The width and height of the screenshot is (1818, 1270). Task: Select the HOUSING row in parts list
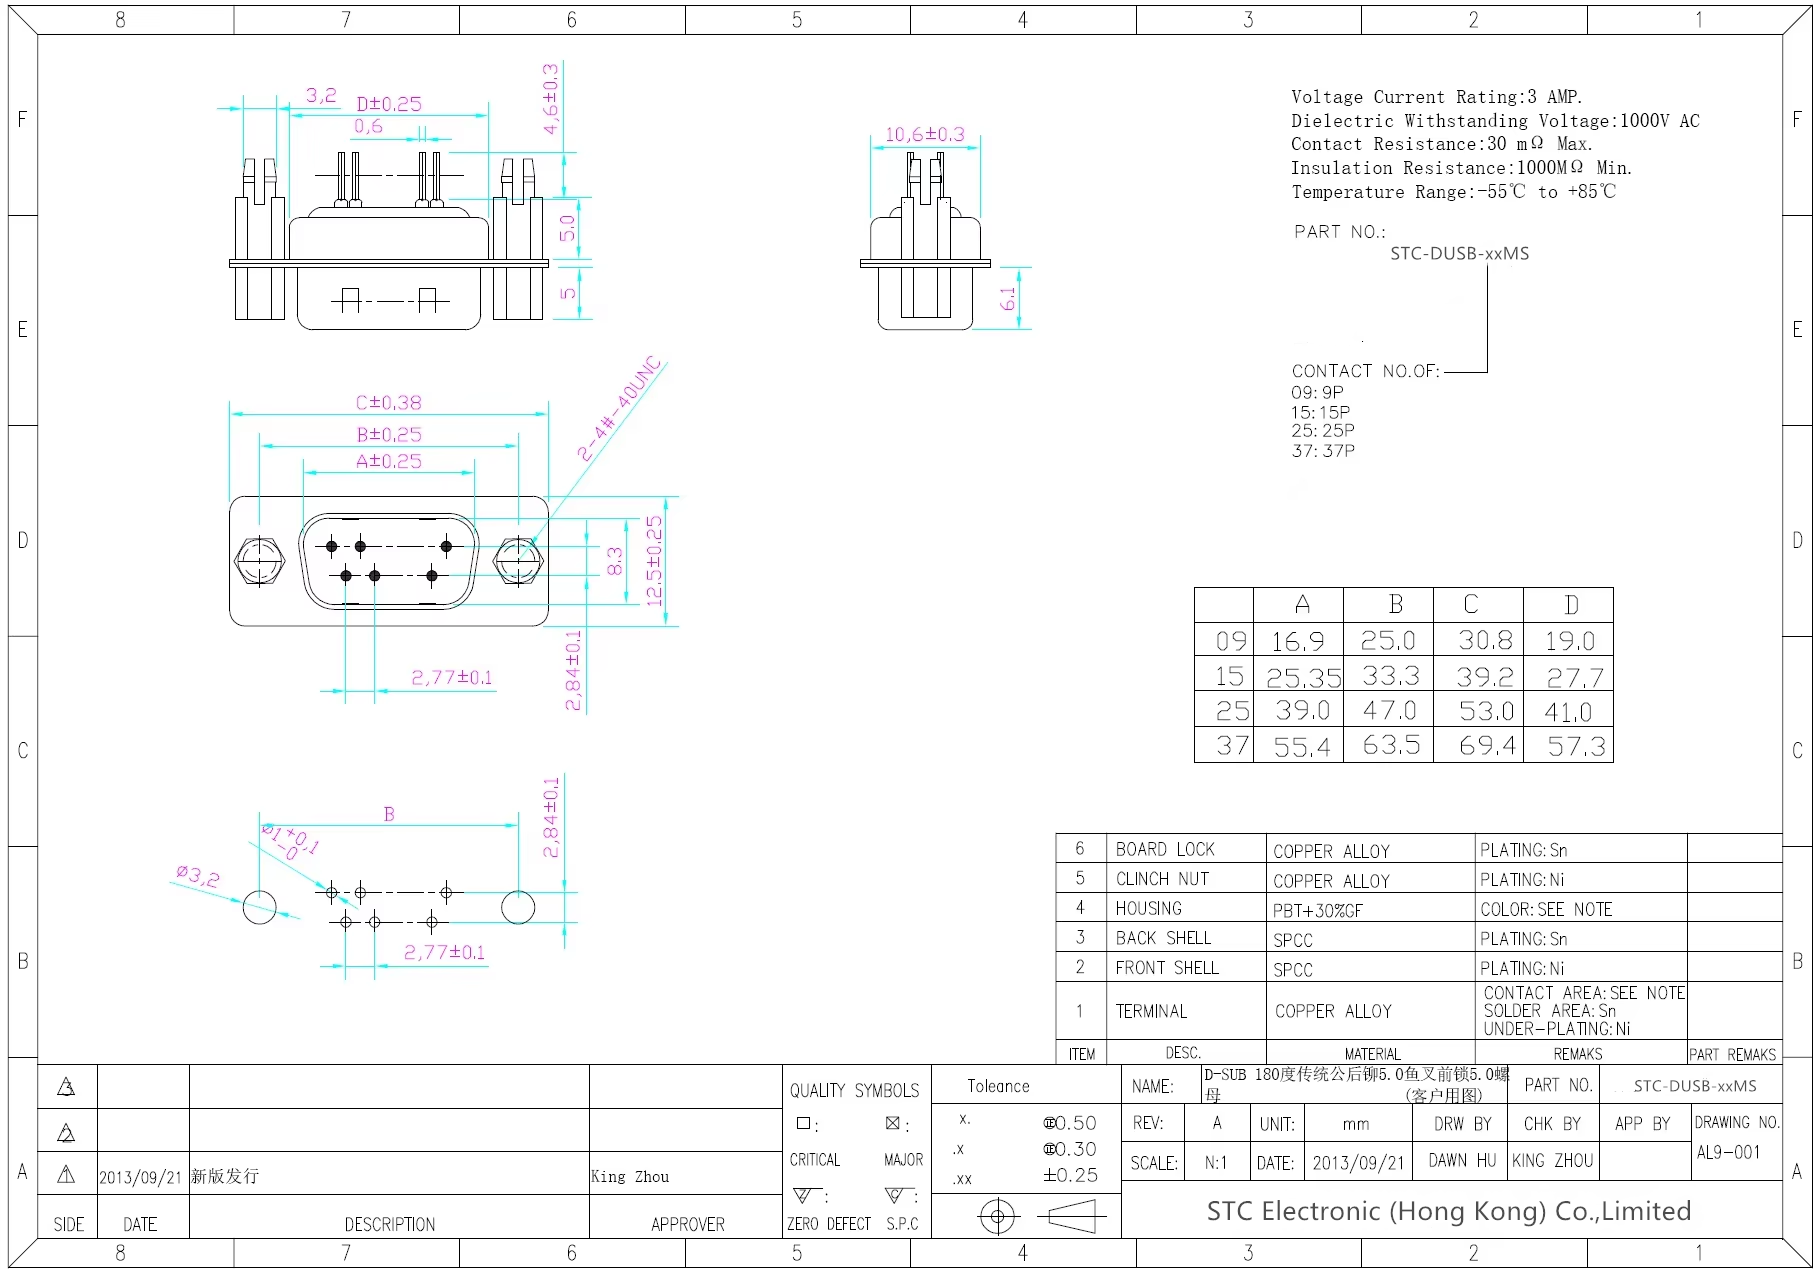1148,908
